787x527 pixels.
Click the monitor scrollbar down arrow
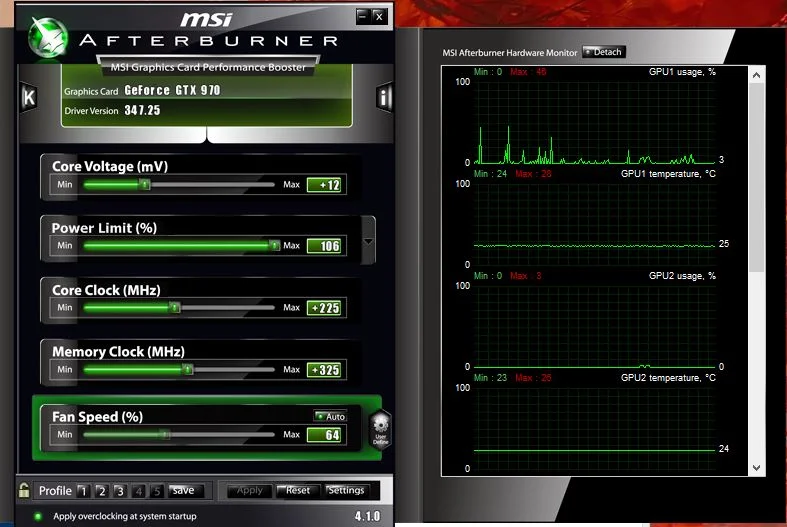point(756,468)
